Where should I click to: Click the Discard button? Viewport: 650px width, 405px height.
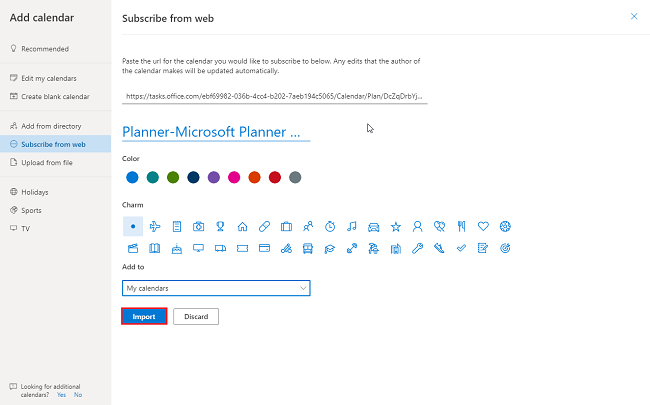pos(196,316)
